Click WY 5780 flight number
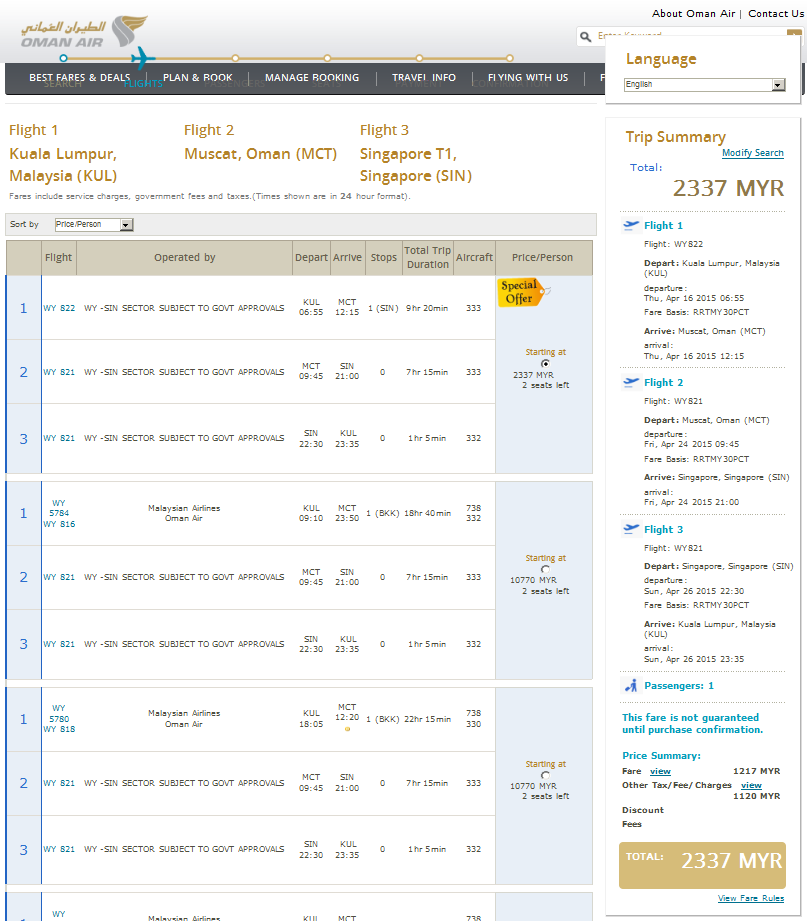807x921 pixels. click(59, 714)
